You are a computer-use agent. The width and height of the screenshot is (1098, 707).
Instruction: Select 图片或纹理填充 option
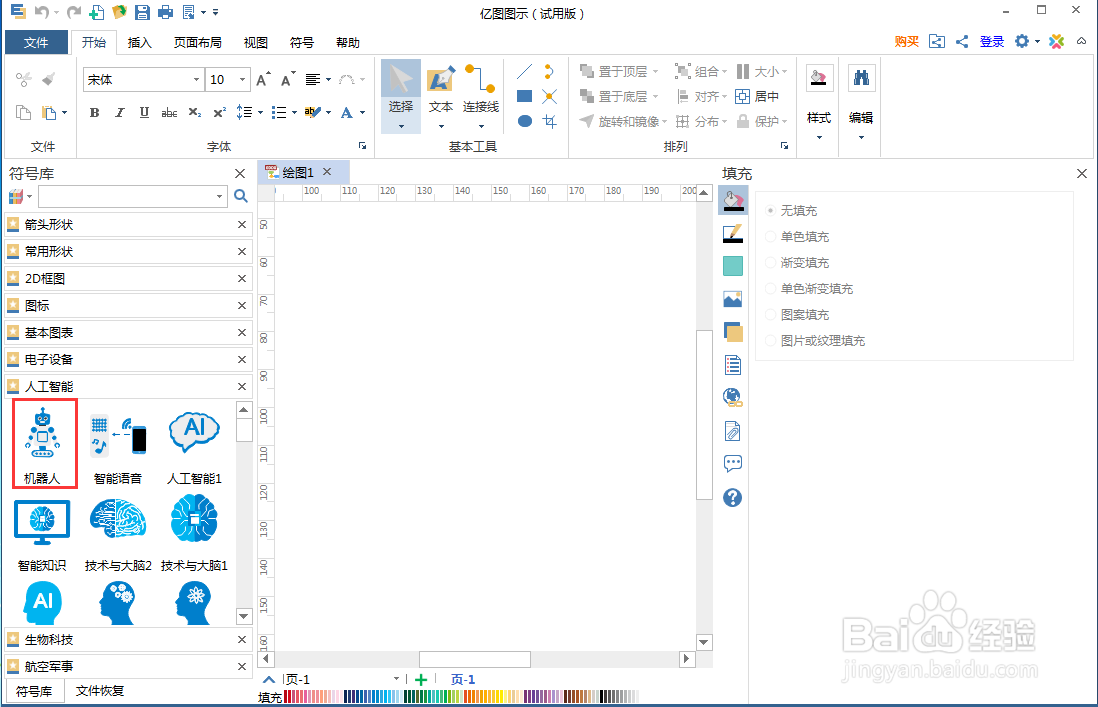click(816, 340)
